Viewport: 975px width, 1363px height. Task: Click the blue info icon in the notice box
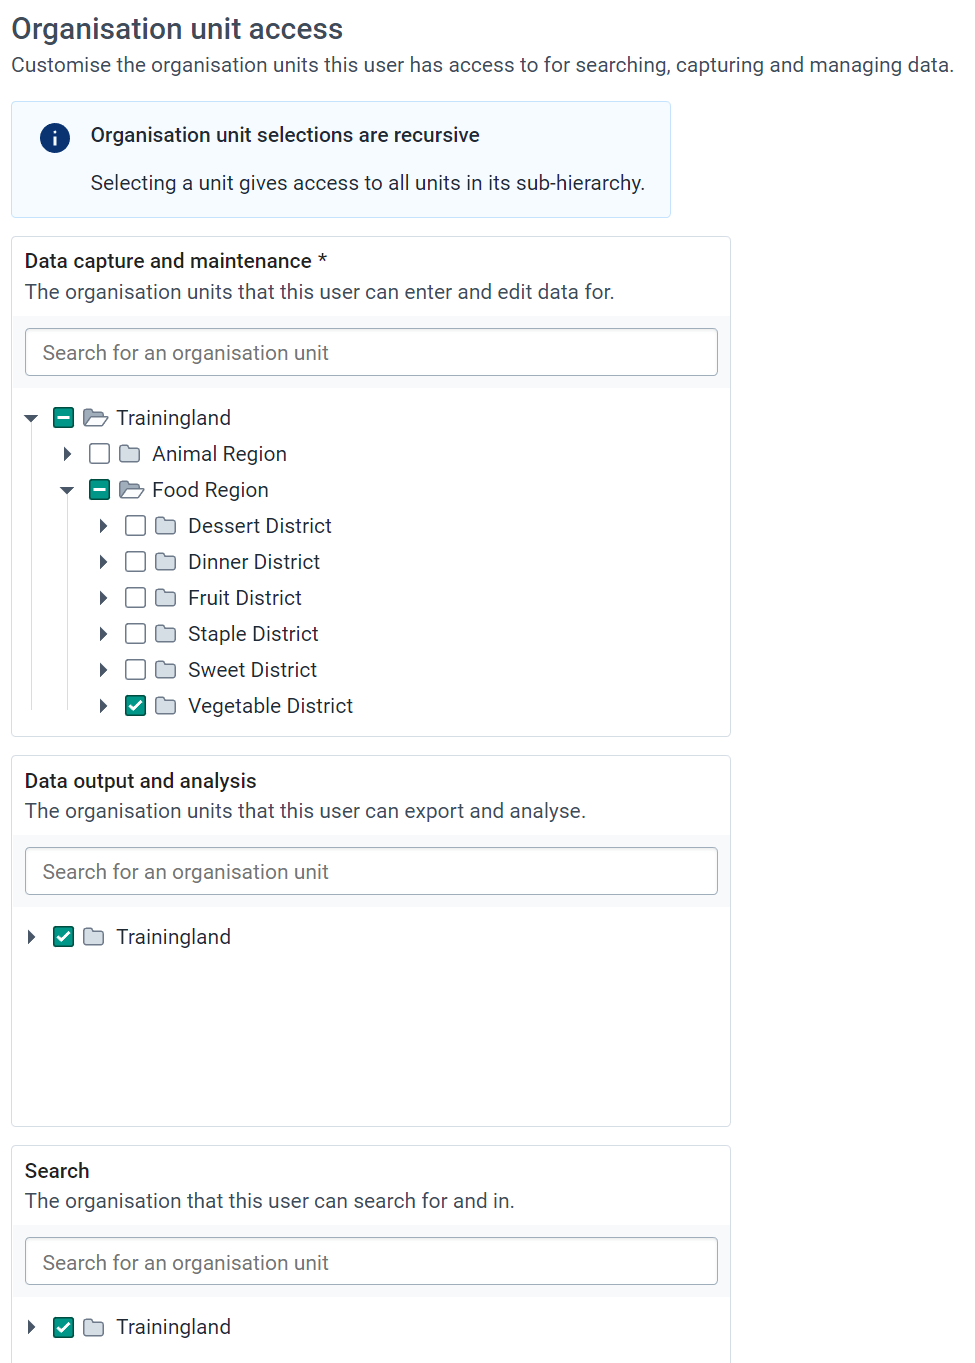(55, 138)
